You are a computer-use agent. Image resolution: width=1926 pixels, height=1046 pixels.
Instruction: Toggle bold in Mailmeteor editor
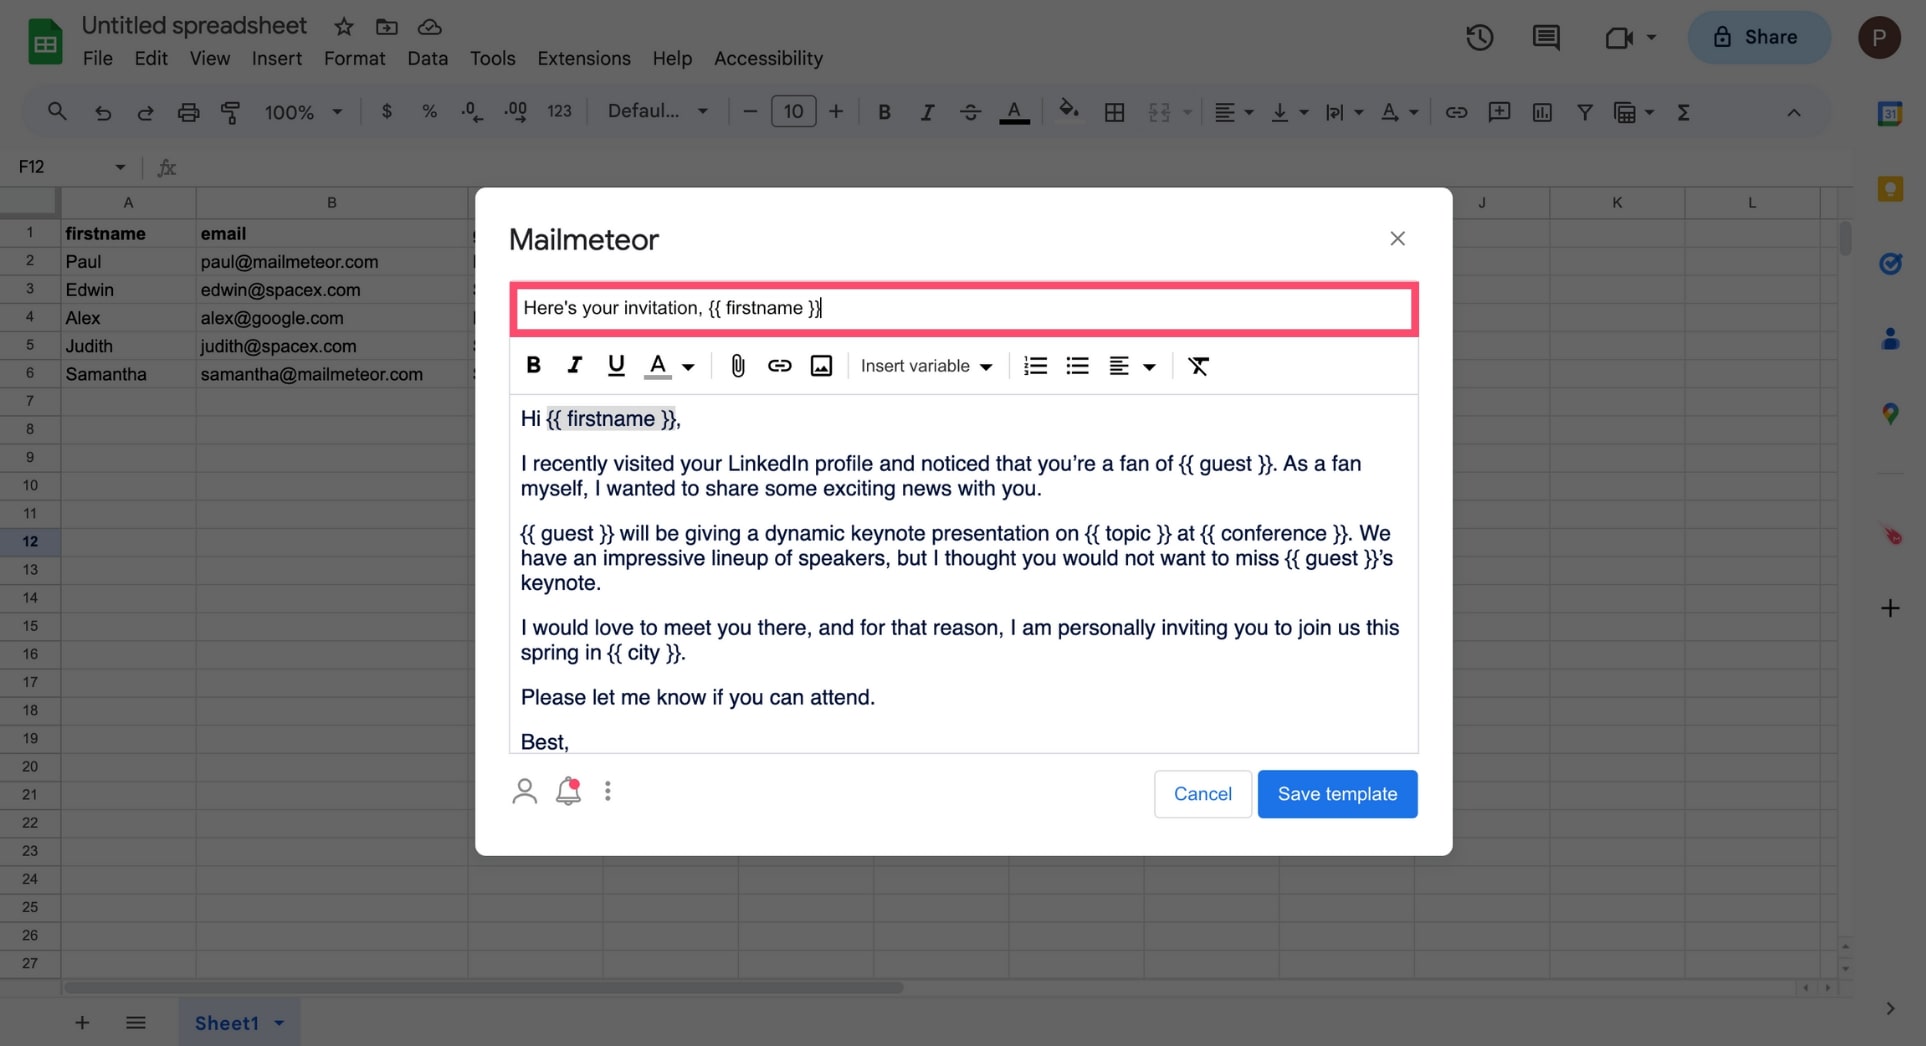click(533, 365)
